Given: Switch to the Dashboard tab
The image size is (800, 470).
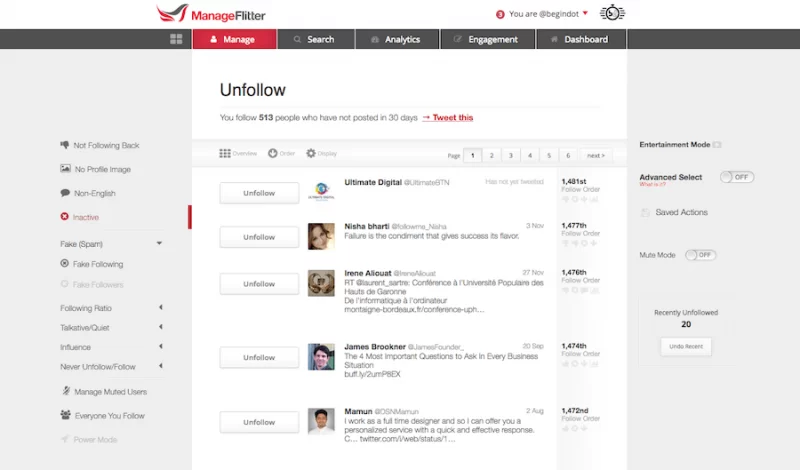Looking at the screenshot, I should pyautogui.click(x=581, y=39).
